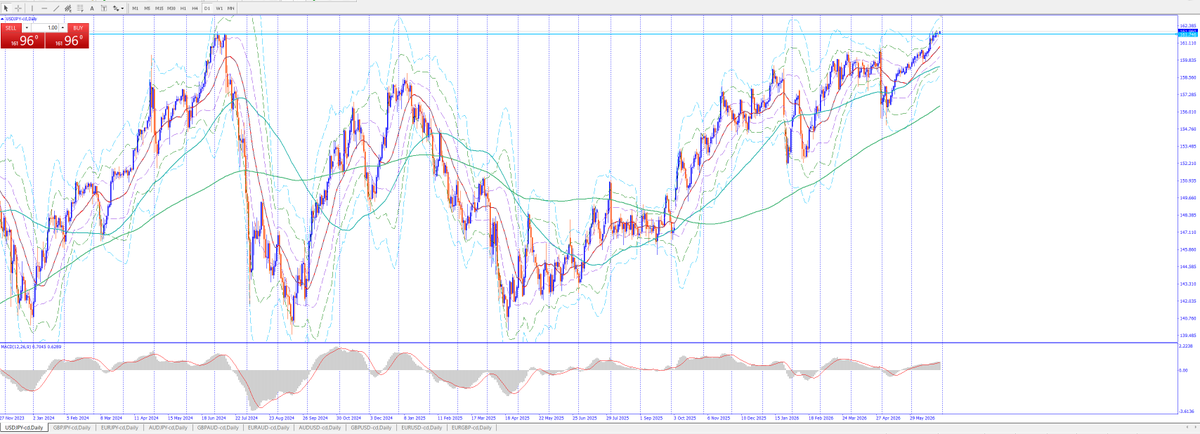Open the GBPUSD-cd,Daily chart tab
The width and height of the screenshot is (1200, 434).
370,427
